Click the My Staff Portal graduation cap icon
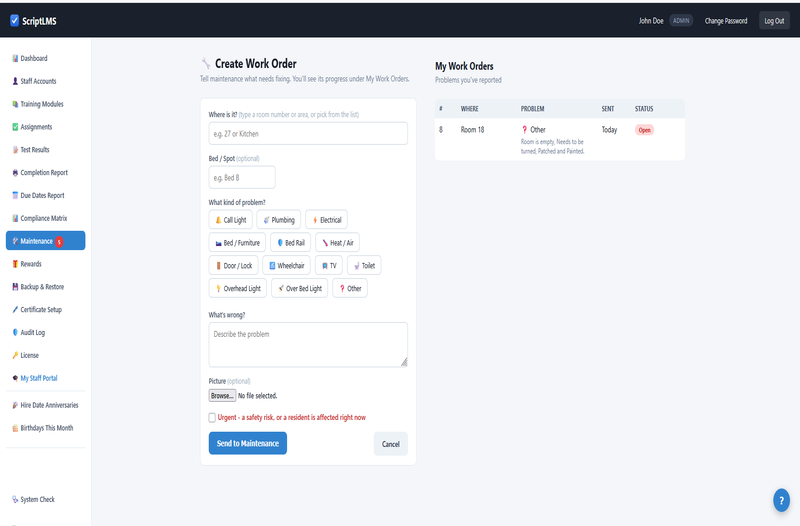The image size is (800, 526). pos(15,378)
